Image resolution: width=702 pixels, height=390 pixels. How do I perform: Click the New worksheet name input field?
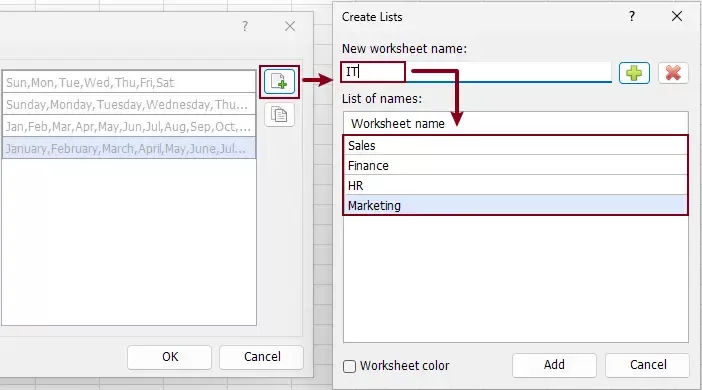click(476, 72)
